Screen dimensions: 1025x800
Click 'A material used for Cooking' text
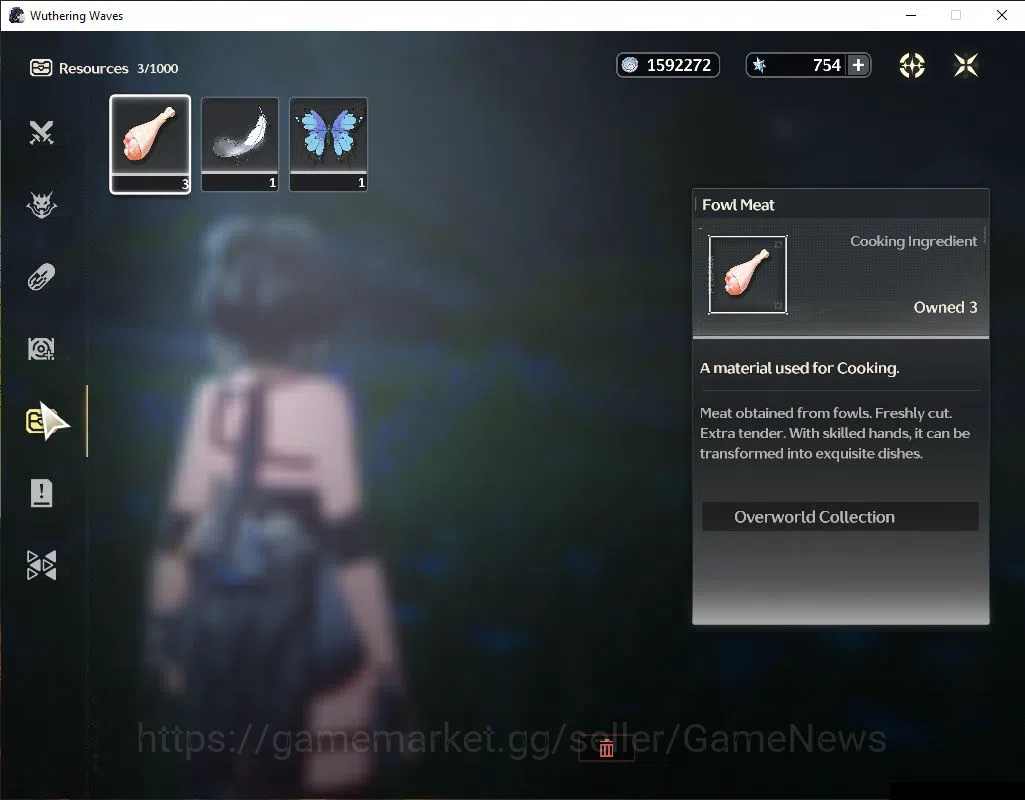point(799,368)
